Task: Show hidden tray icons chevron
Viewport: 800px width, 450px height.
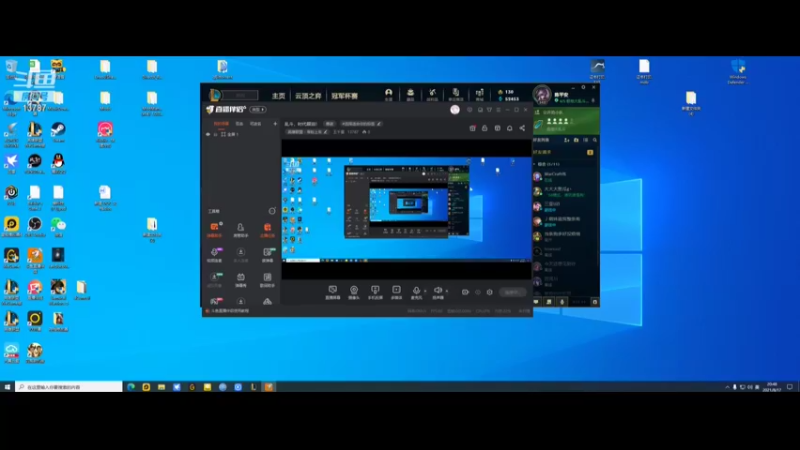Action: click(x=727, y=387)
